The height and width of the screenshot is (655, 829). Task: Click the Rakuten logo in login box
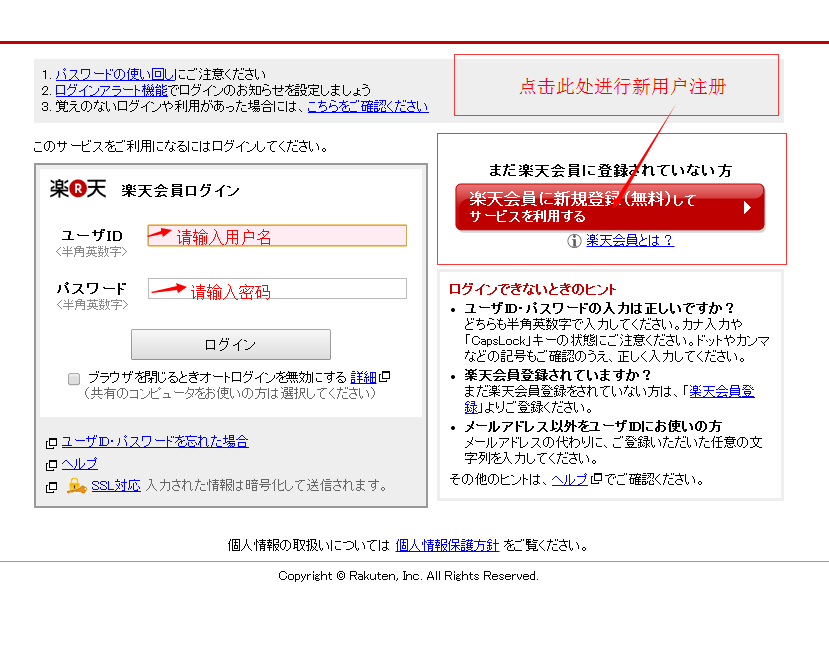click(78, 189)
